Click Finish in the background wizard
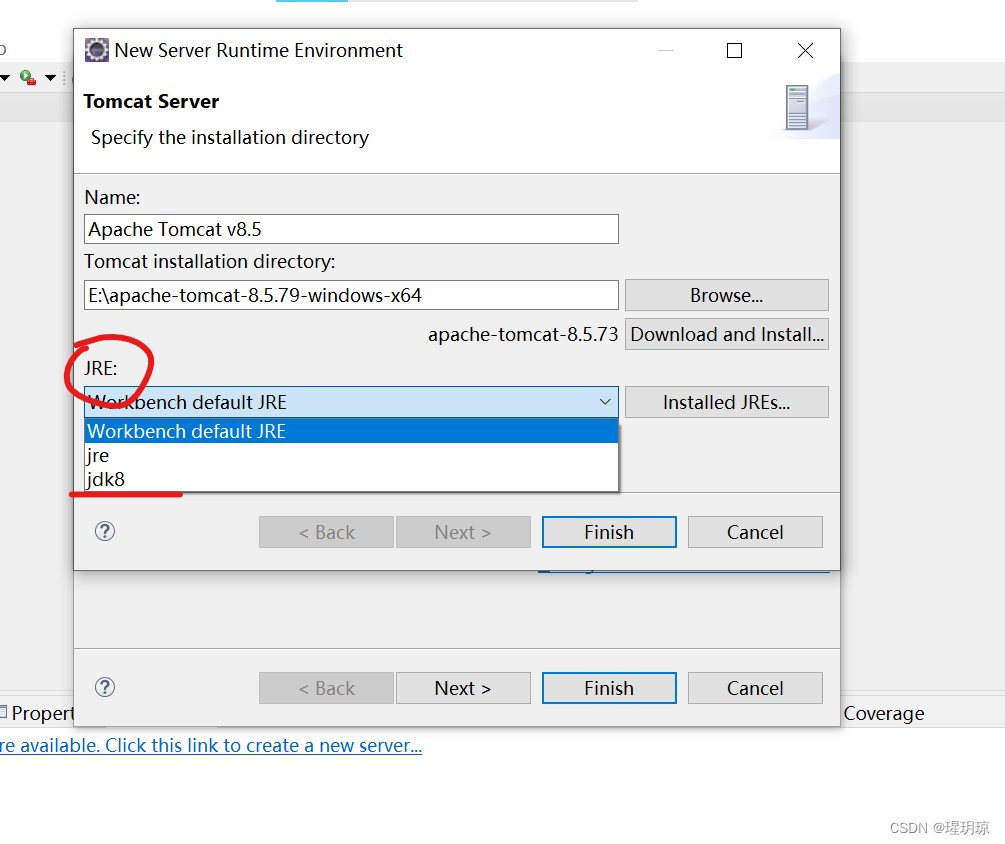Image resolution: width=1005 pixels, height=844 pixels. click(609, 688)
